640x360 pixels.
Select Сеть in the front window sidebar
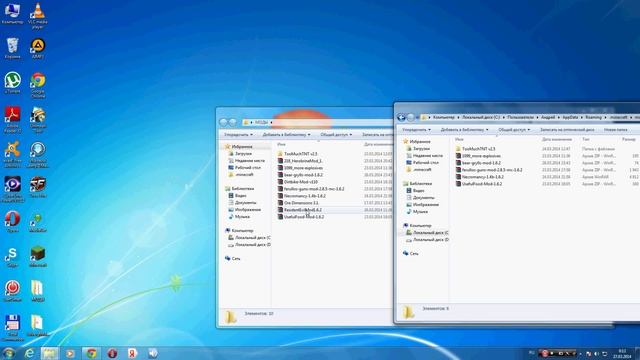click(414, 253)
